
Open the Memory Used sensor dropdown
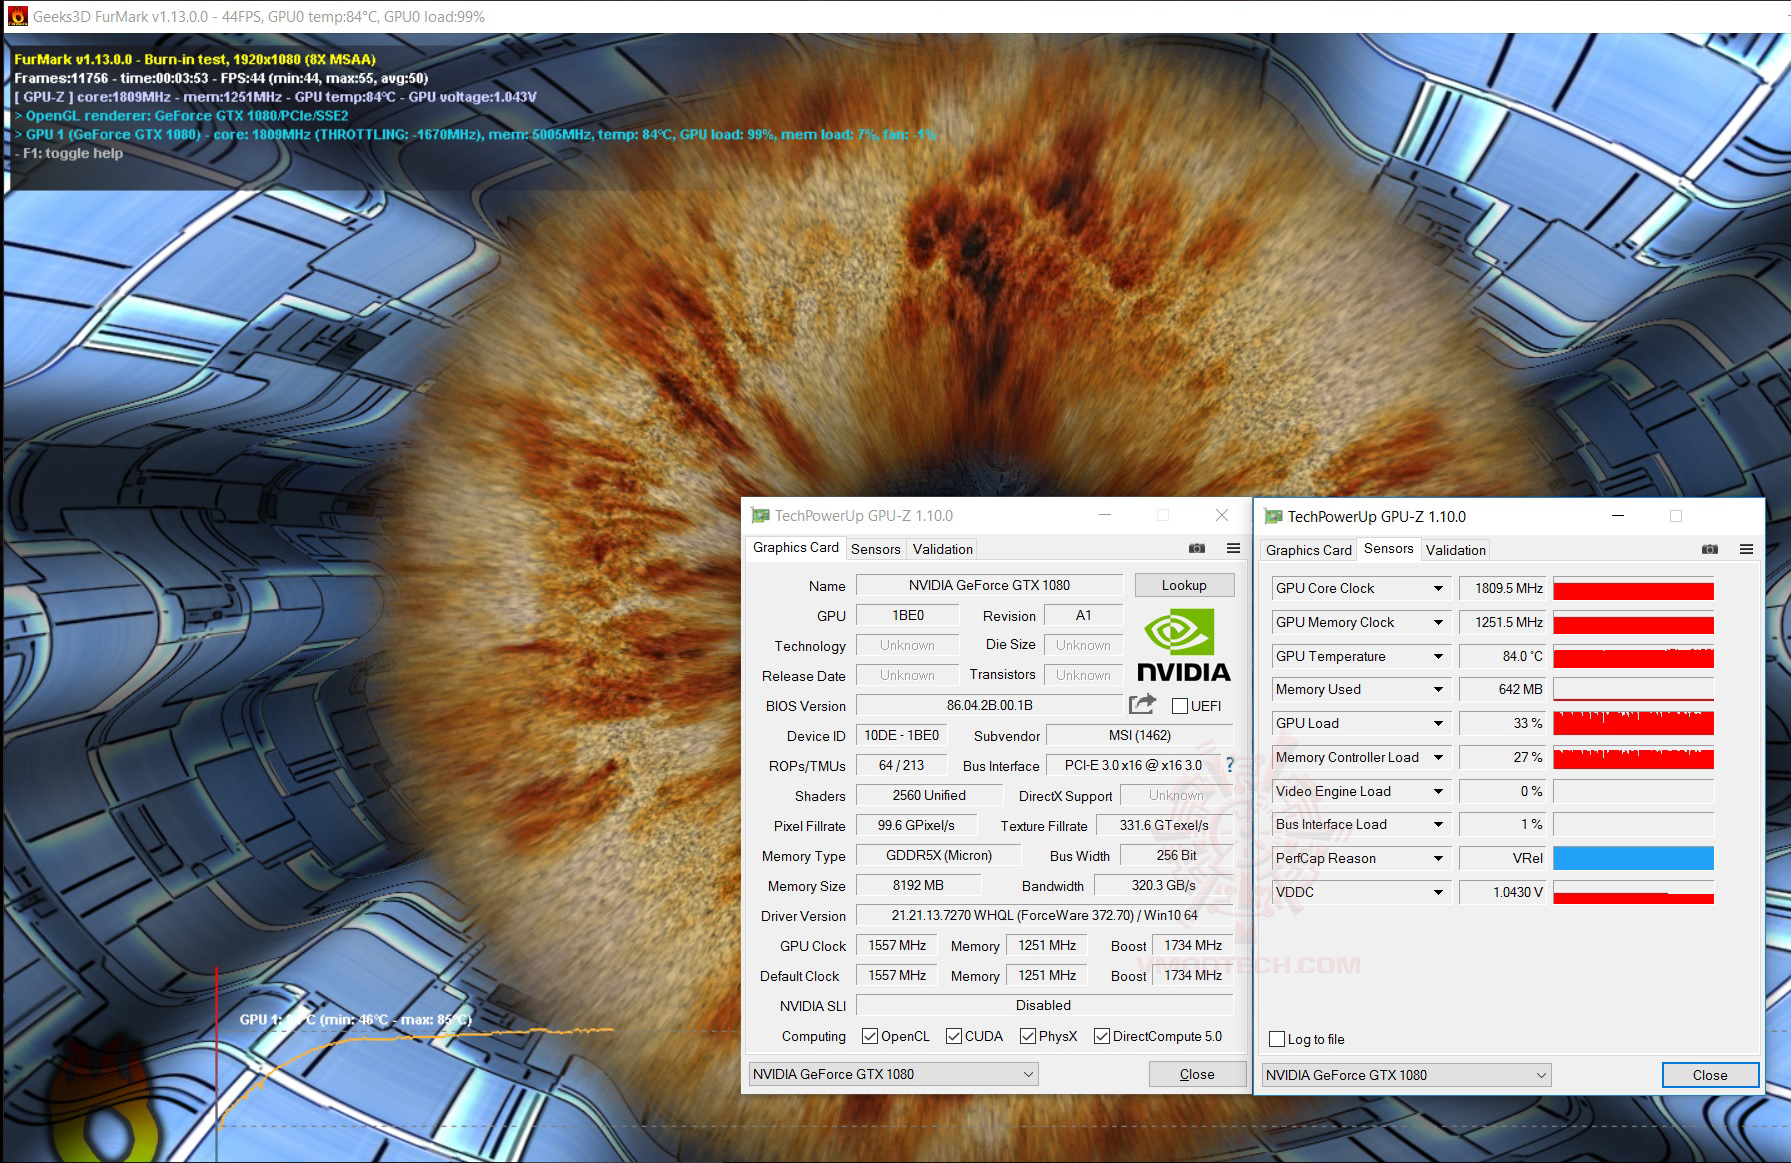(x=1438, y=690)
